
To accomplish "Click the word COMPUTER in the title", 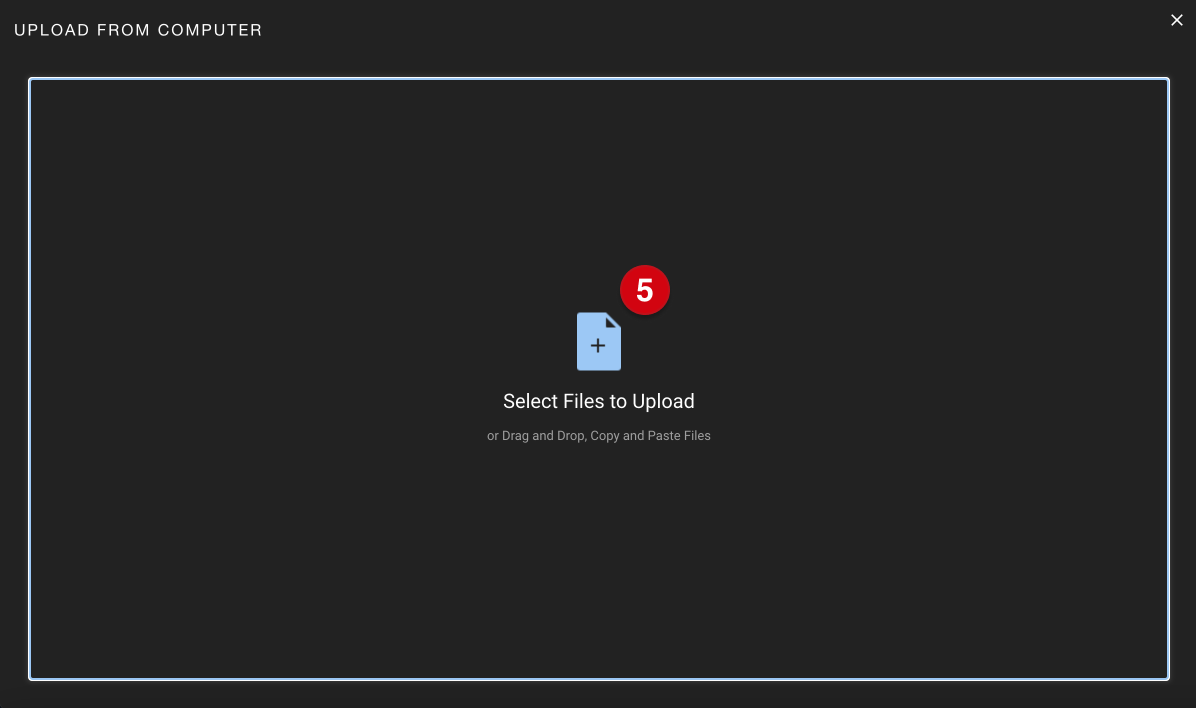I will click(x=210, y=30).
